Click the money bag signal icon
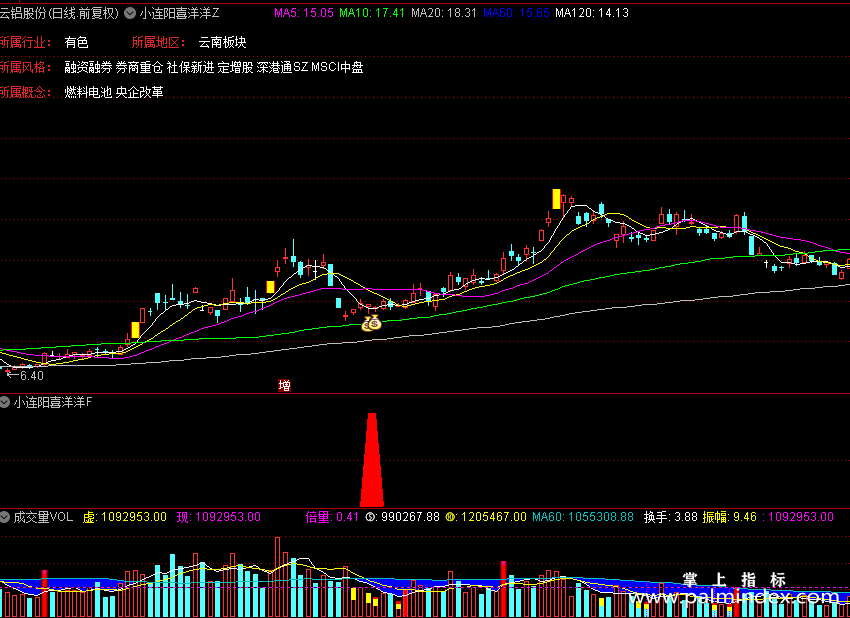The width and height of the screenshot is (850, 618). [x=372, y=323]
